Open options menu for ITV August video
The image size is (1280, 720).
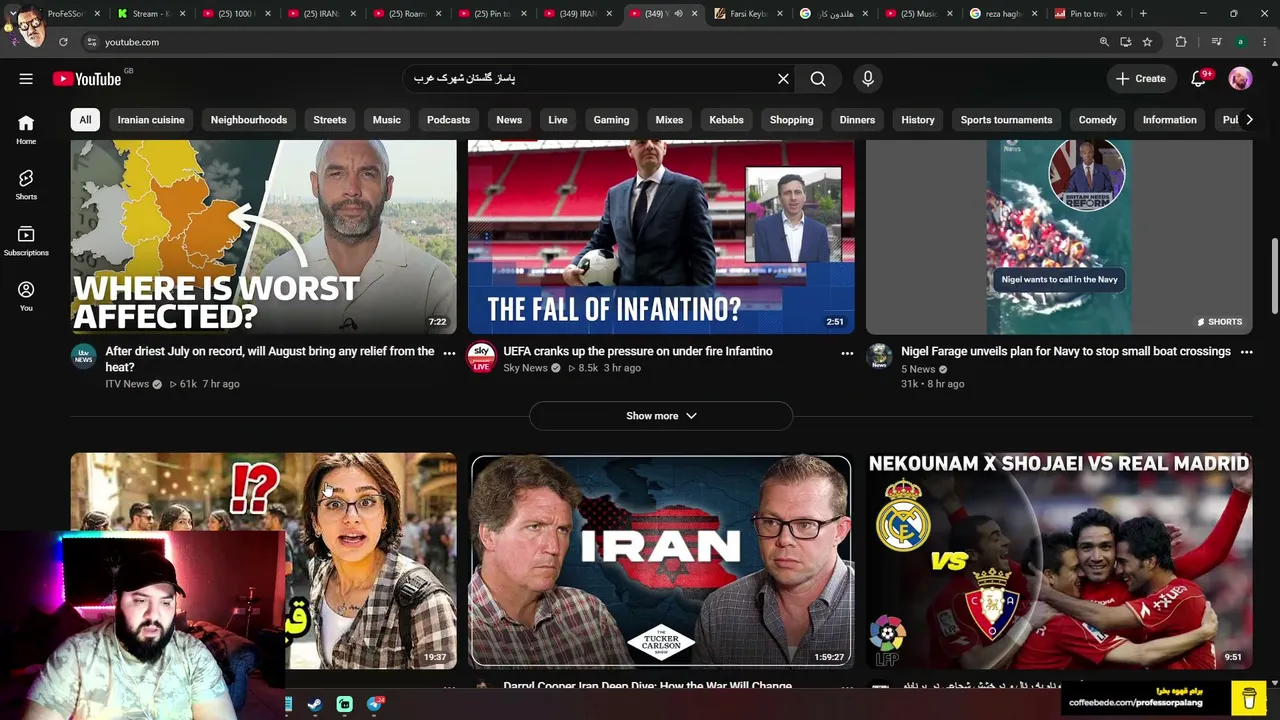pos(449,353)
